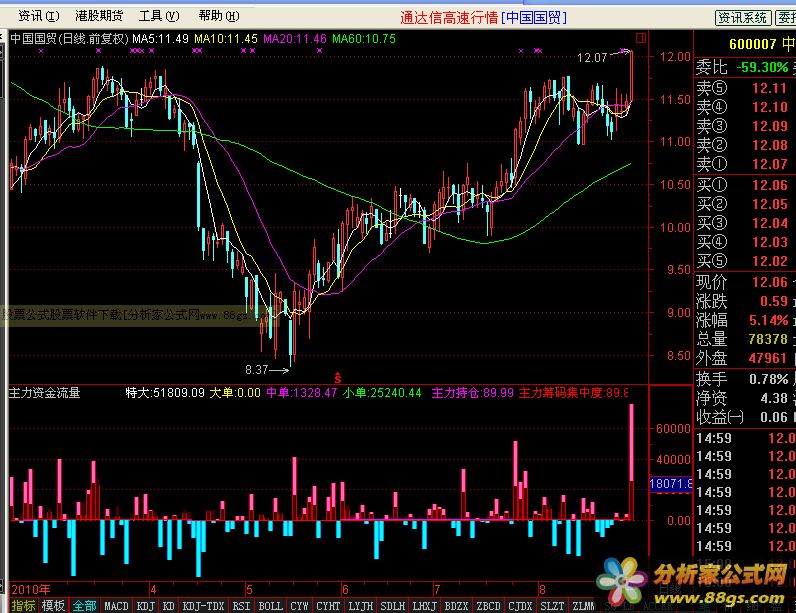Image resolution: width=796 pixels, height=613 pixels.
Task: Switch to the CYHT indicator tab
Action: [x=328, y=606]
